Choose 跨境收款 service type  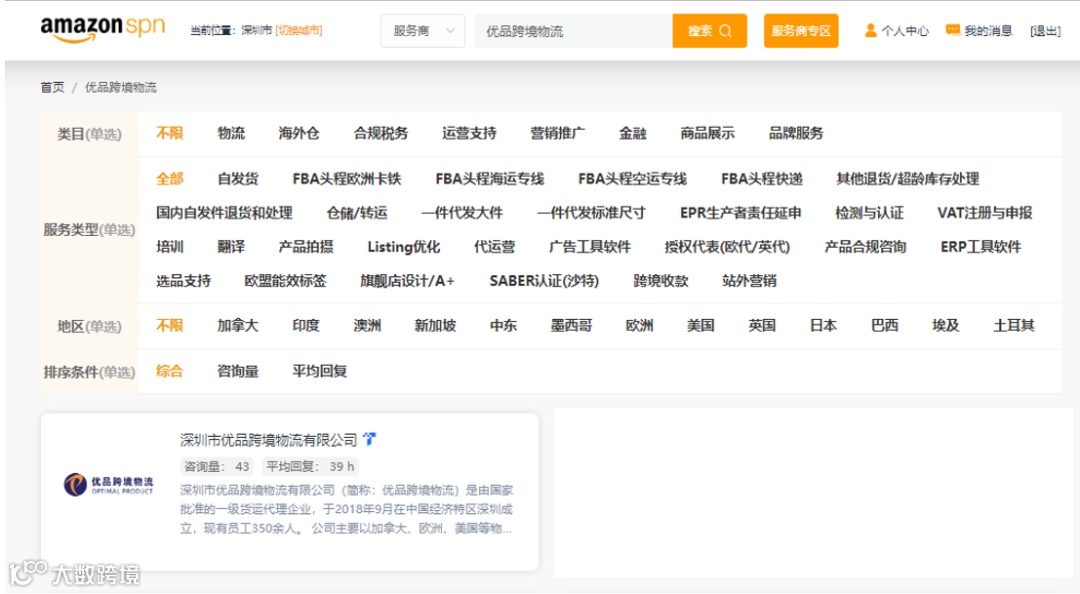[x=661, y=281]
